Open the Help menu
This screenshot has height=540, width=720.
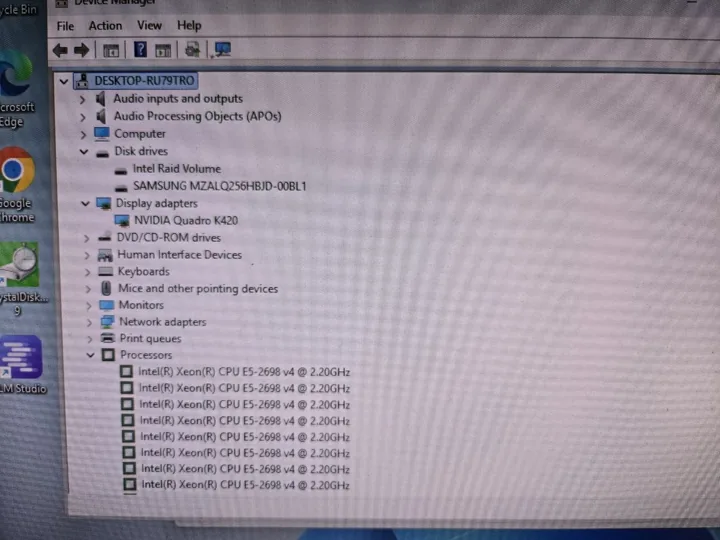pyautogui.click(x=189, y=25)
